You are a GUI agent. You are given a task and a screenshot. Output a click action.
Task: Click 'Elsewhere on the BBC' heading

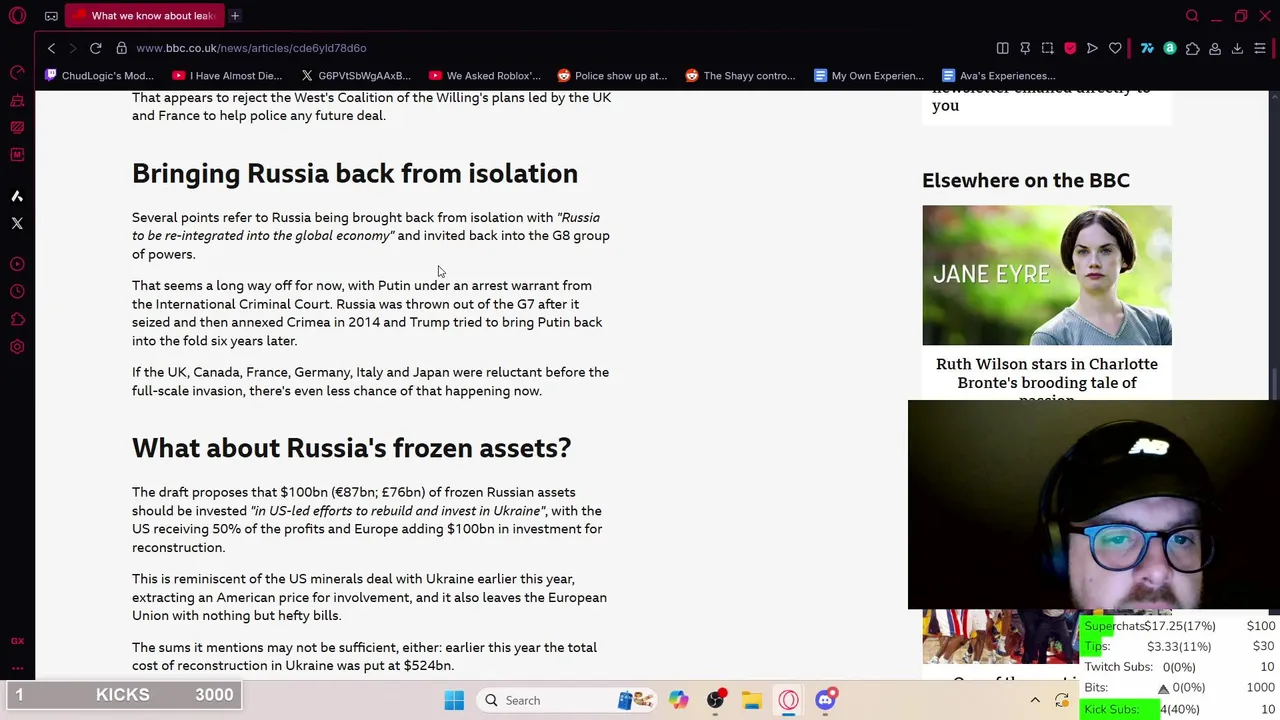pyautogui.click(x=1026, y=181)
